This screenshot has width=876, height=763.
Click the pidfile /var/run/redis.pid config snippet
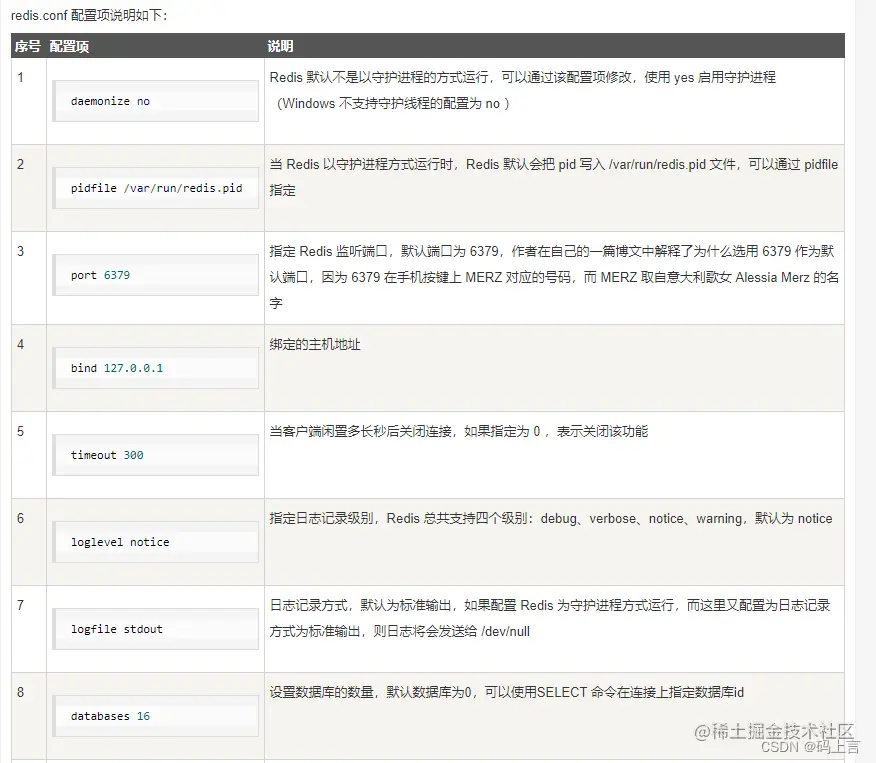pyautogui.click(x=155, y=187)
